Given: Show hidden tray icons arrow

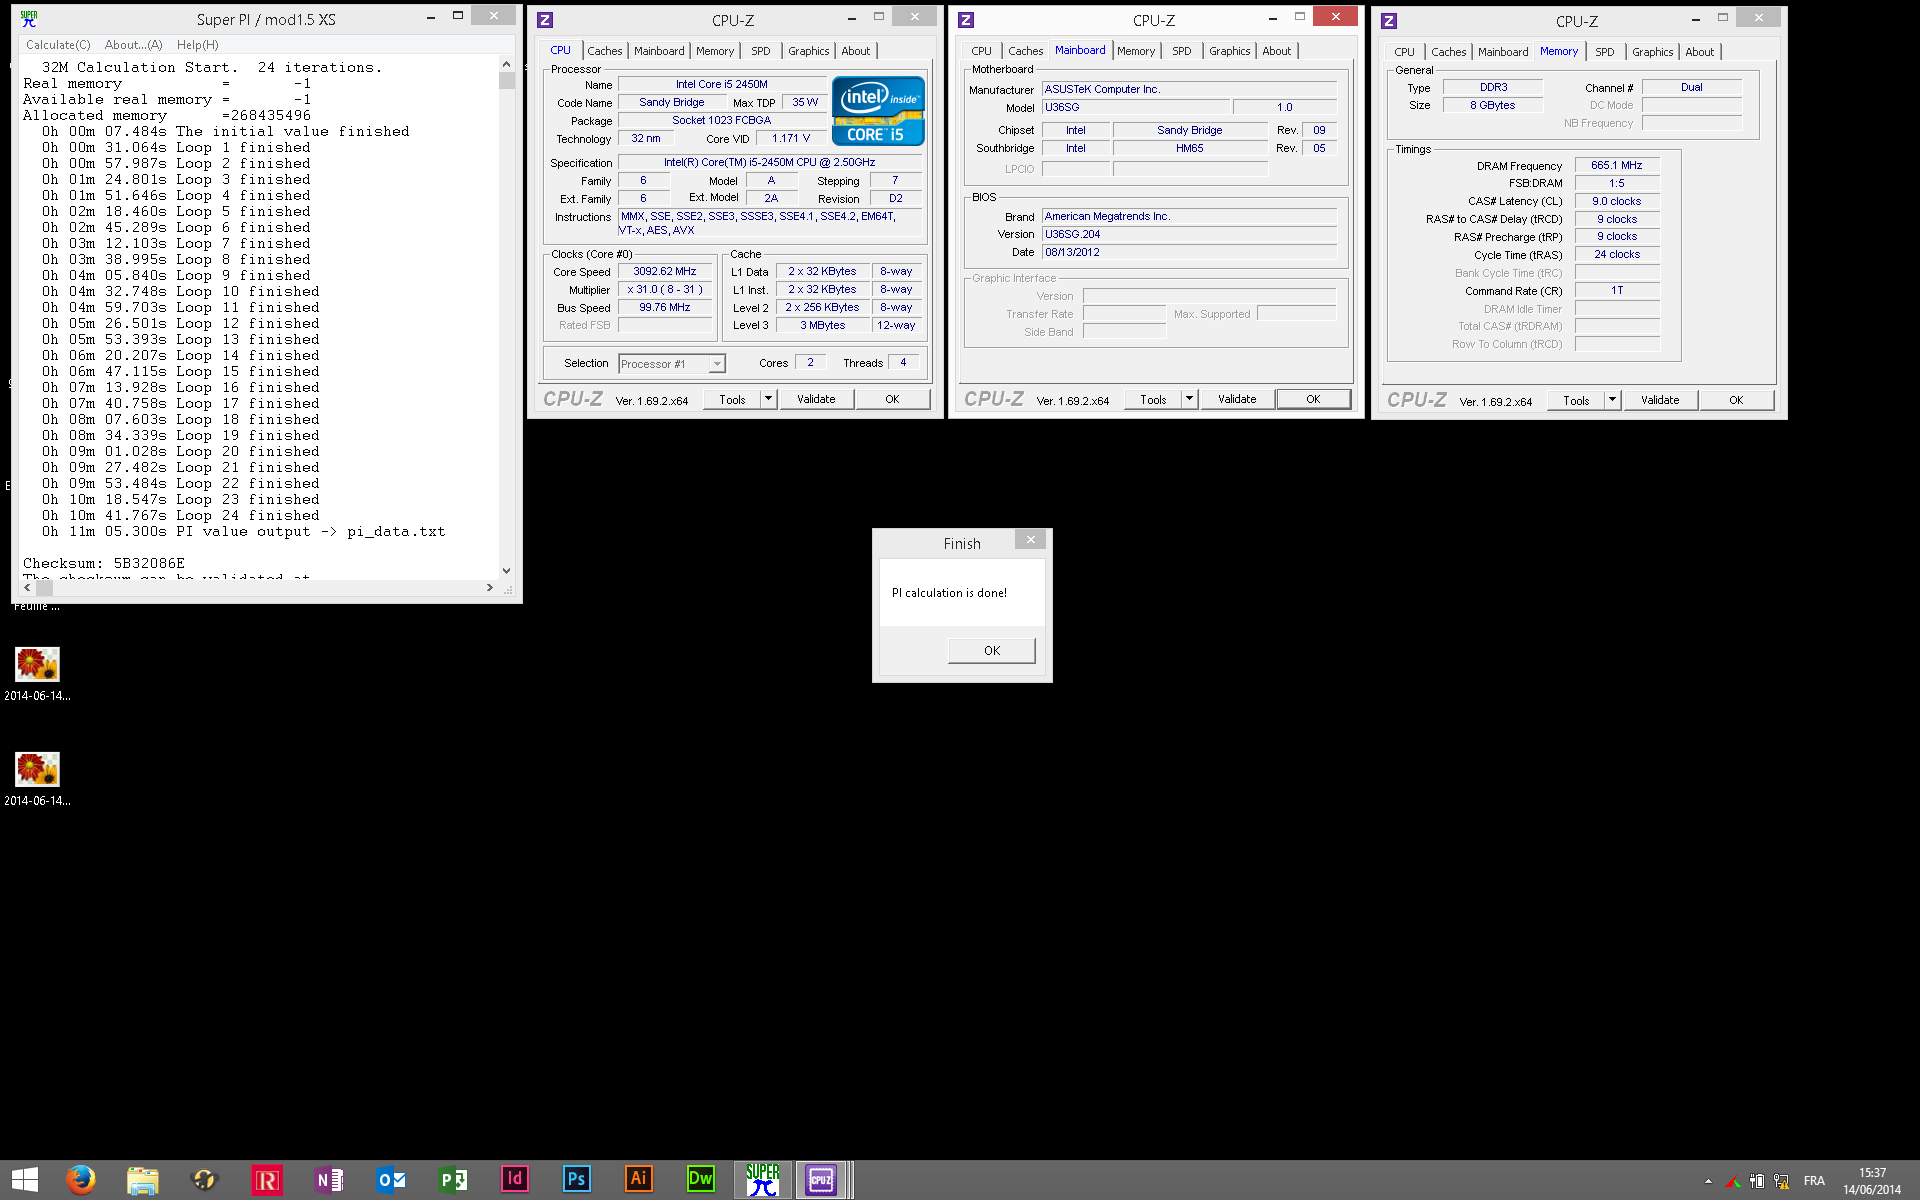Looking at the screenshot, I should pyautogui.click(x=1708, y=1181).
